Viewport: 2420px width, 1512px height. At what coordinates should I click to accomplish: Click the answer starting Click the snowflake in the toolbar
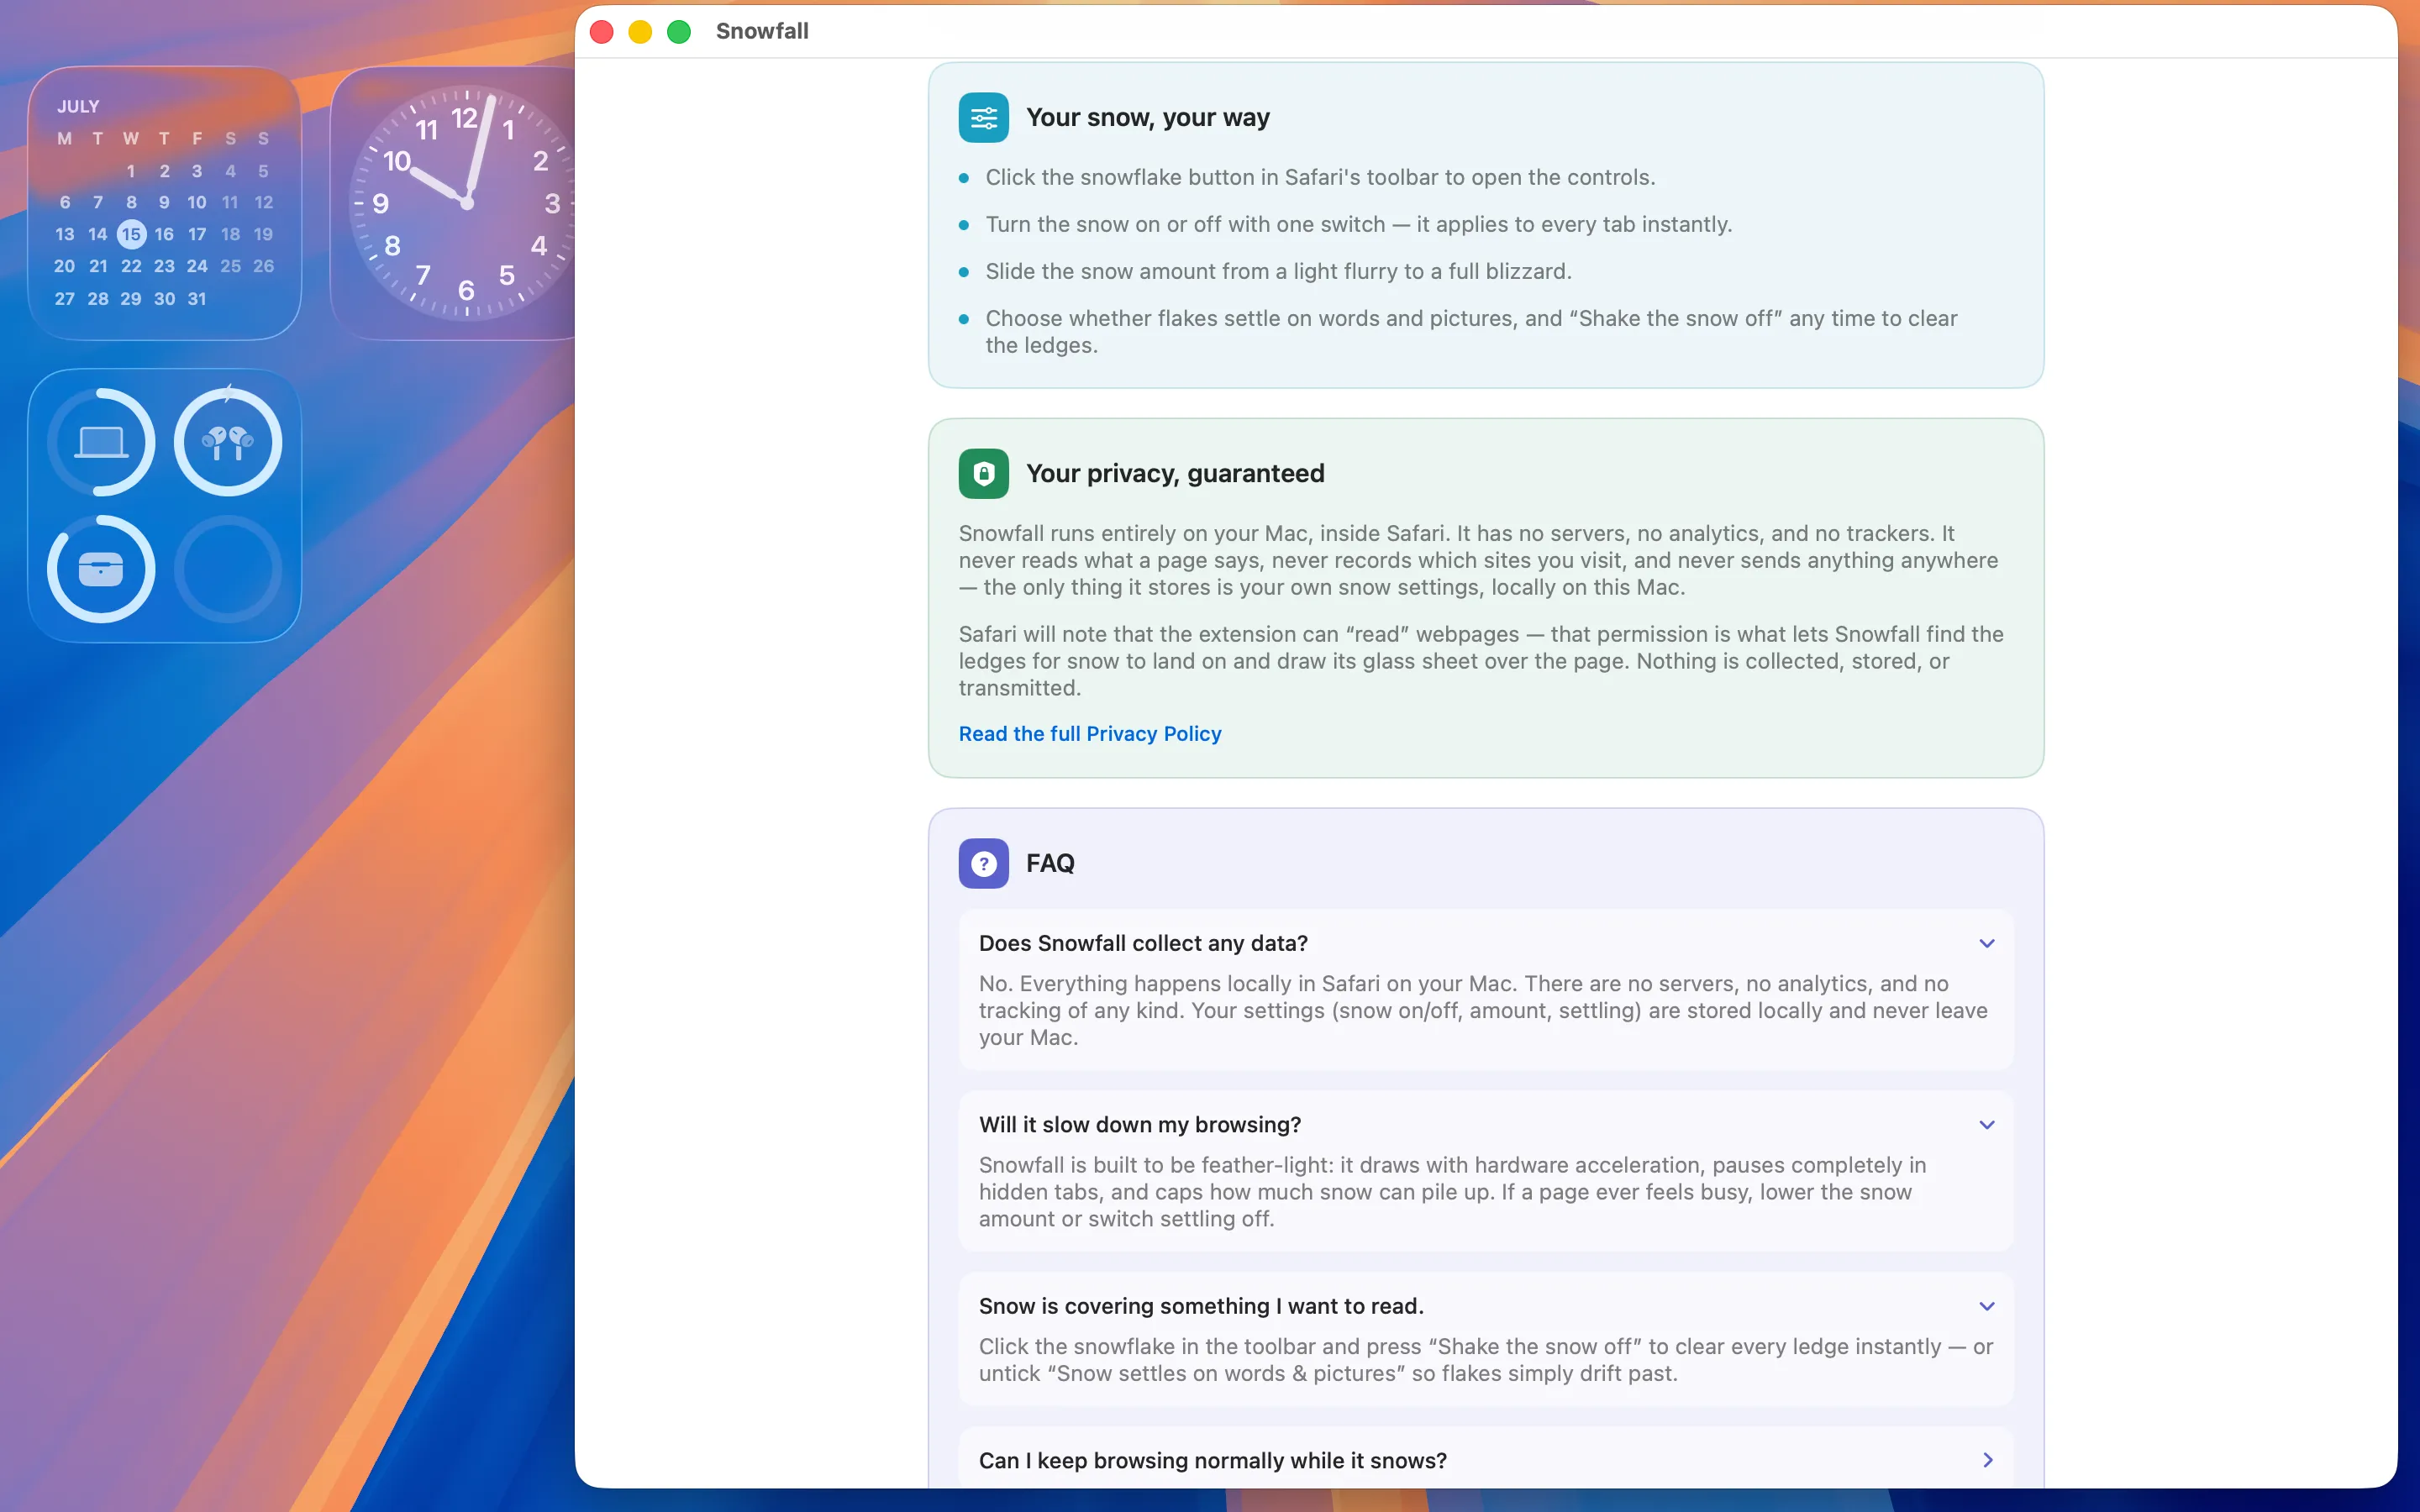point(1486,1360)
